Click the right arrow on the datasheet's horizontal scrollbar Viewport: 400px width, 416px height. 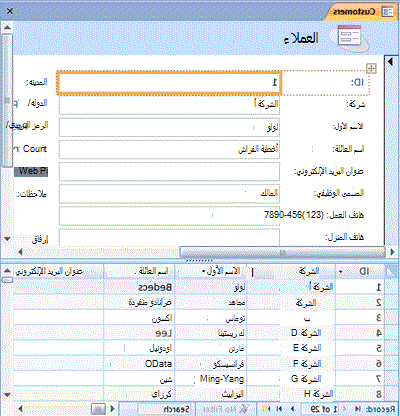pos(113,409)
